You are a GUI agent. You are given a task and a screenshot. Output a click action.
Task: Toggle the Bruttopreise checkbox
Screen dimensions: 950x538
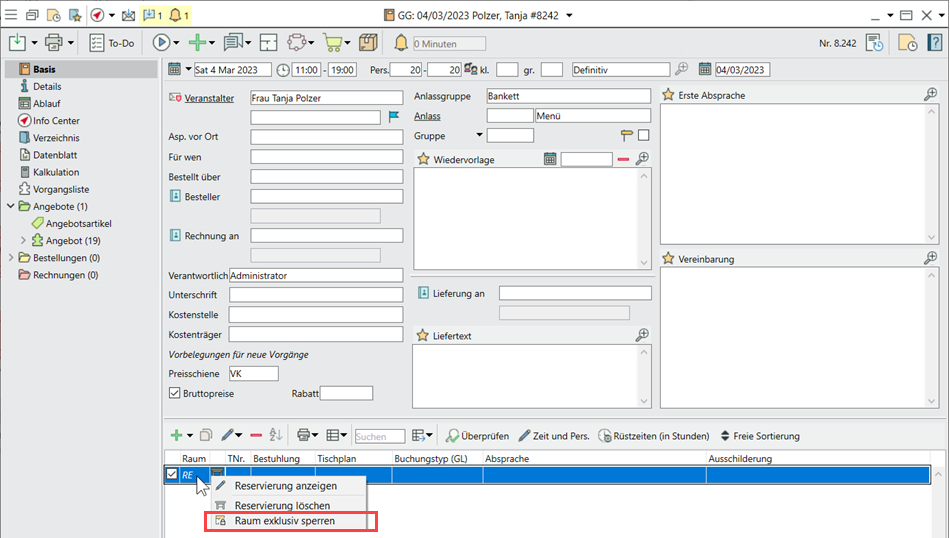coord(175,393)
